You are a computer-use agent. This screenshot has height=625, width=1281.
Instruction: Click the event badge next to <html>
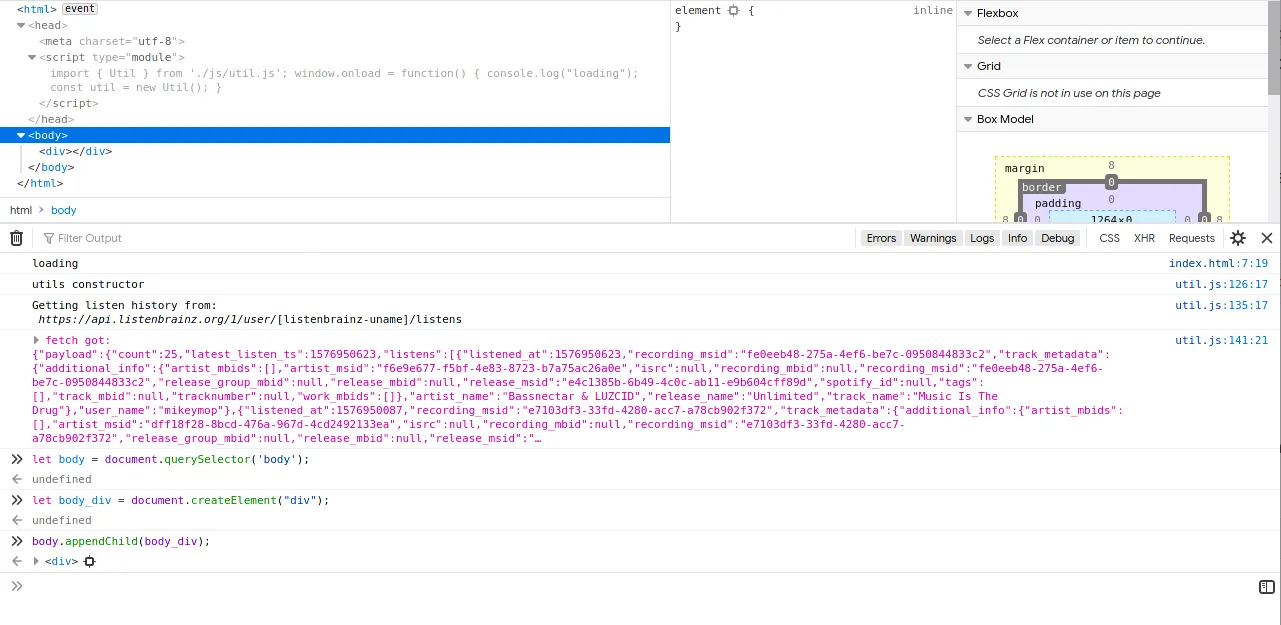pos(80,9)
